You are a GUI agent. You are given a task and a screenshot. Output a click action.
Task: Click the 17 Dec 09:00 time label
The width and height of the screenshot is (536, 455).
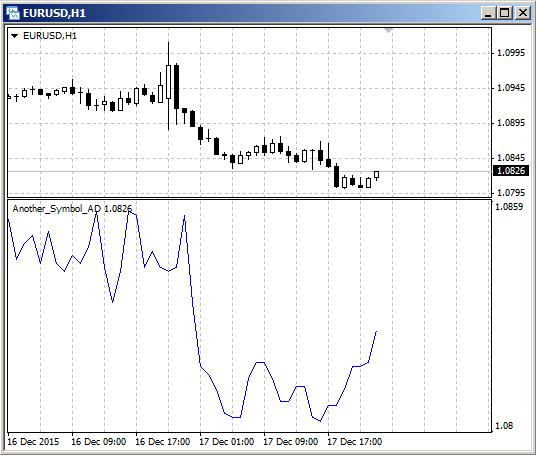pos(291,442)
